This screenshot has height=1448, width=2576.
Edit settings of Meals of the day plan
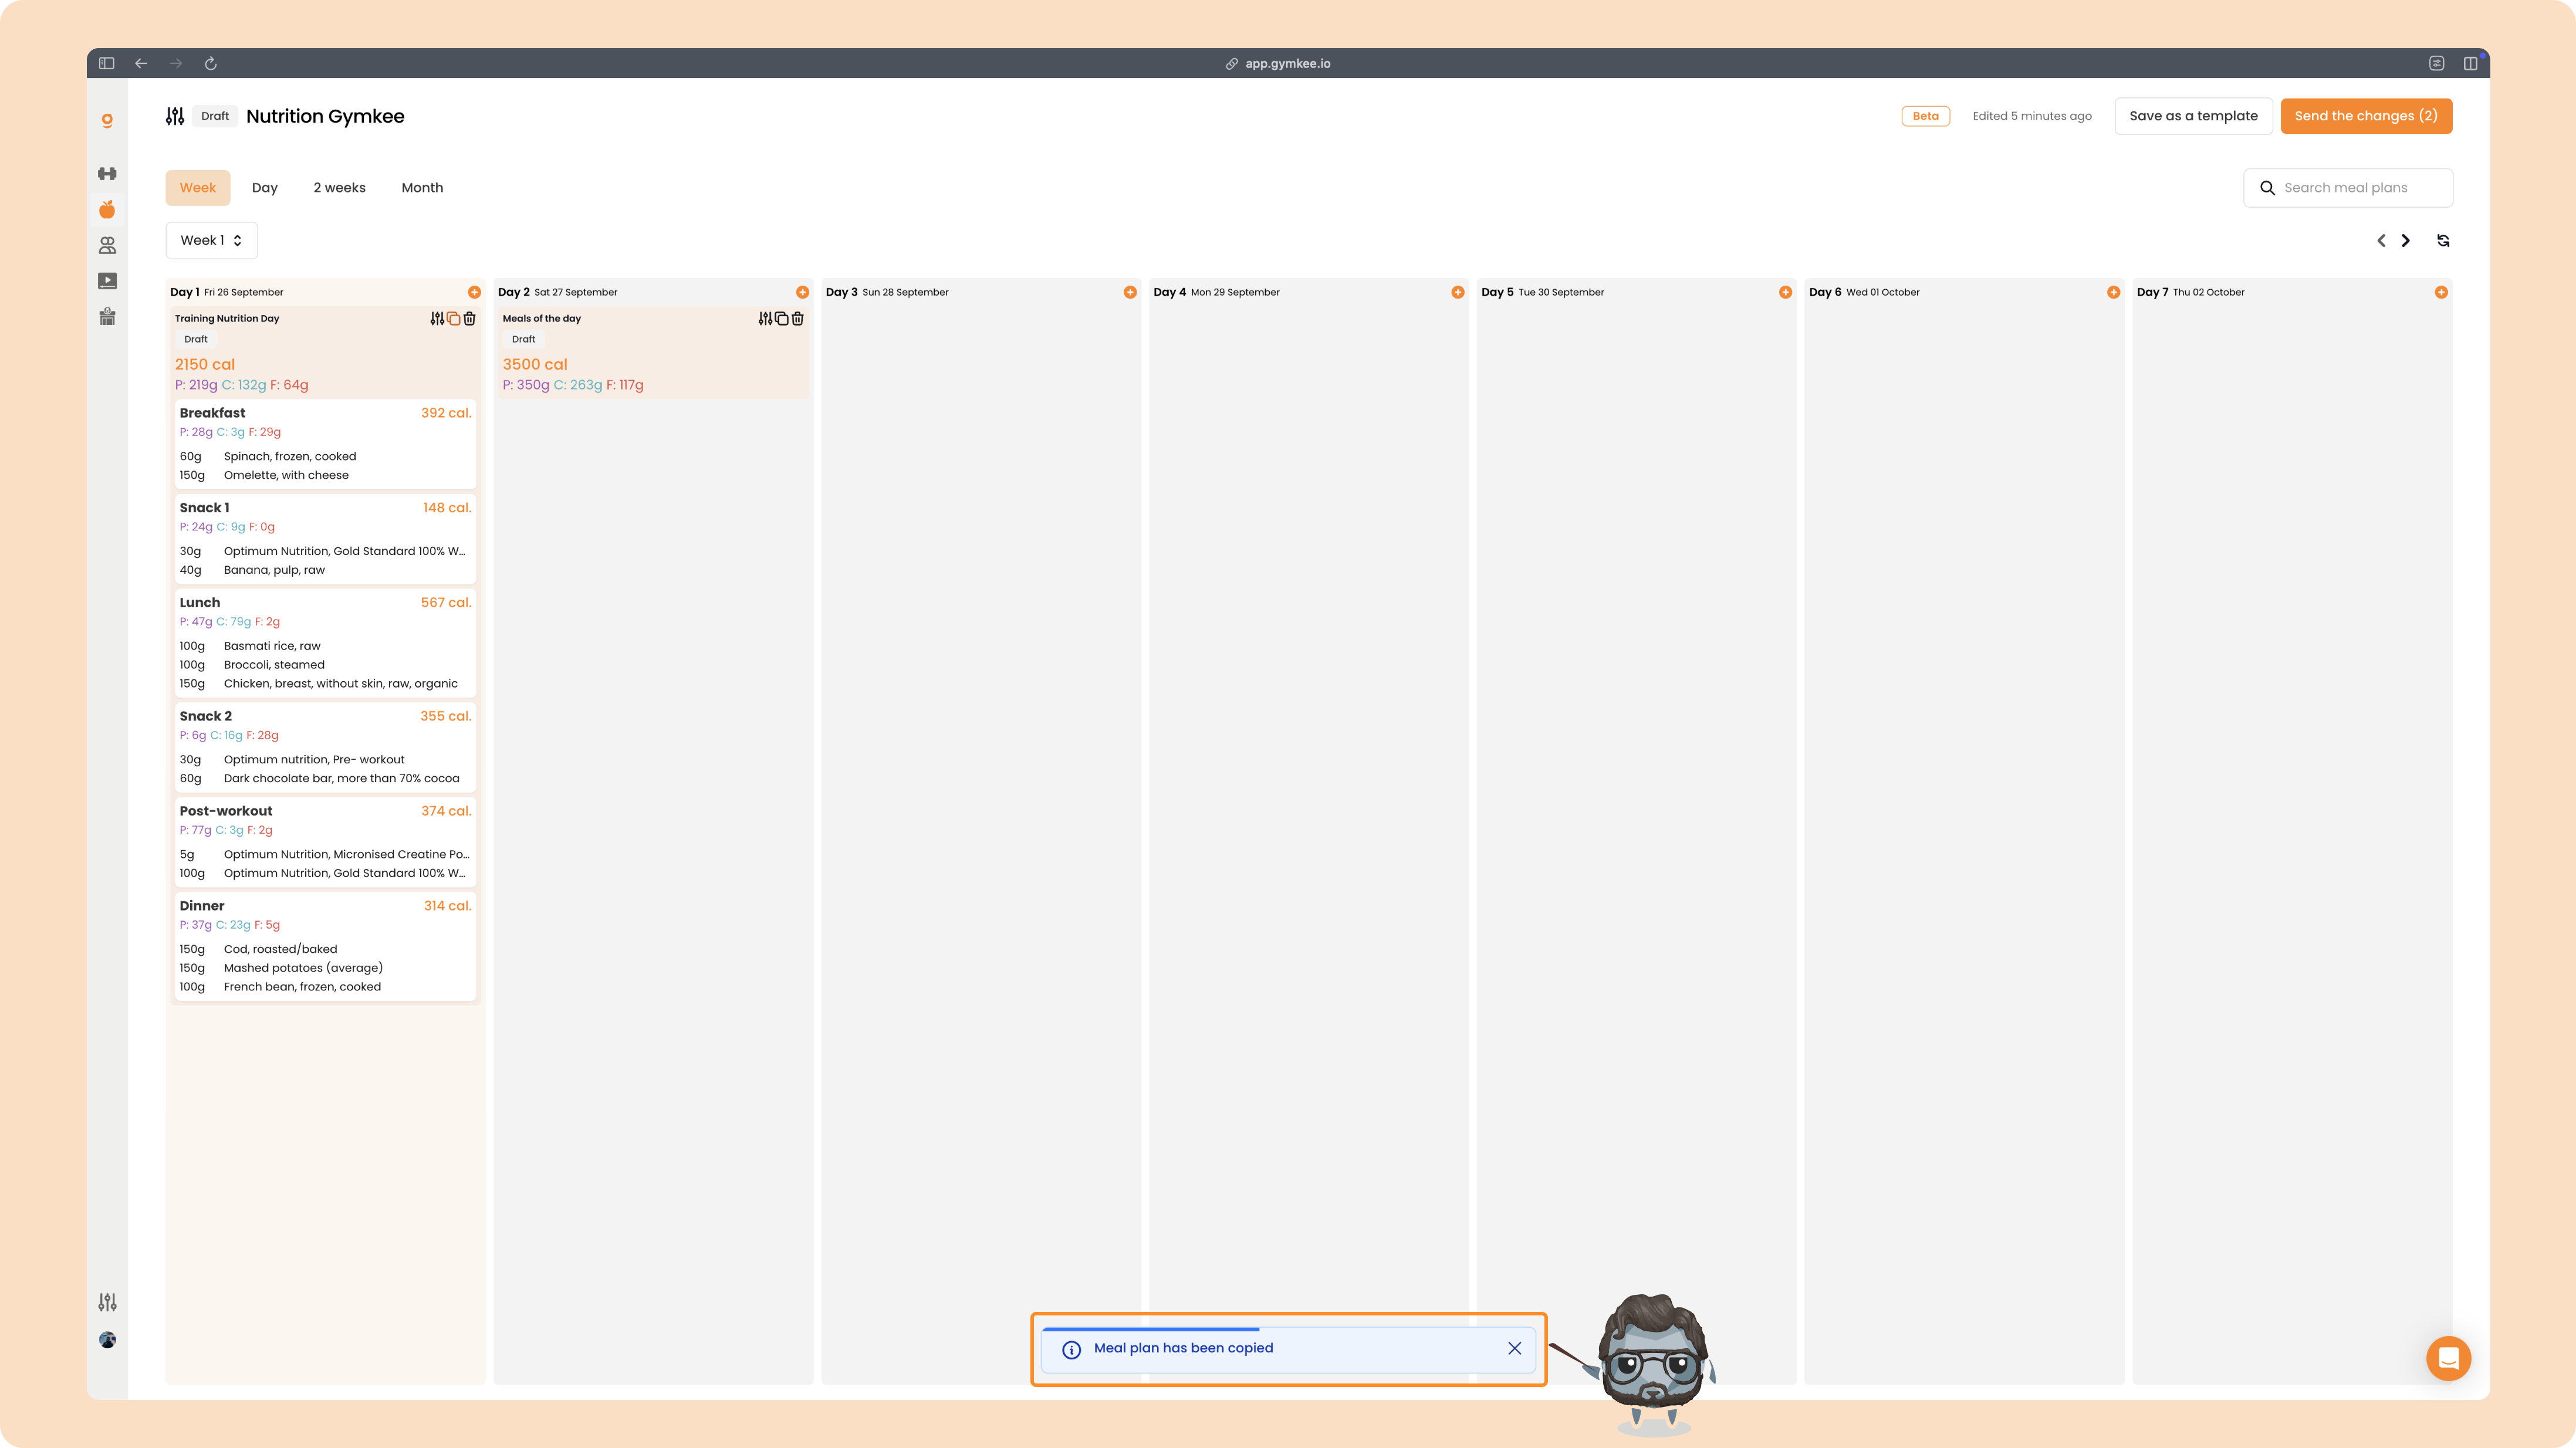765,319
